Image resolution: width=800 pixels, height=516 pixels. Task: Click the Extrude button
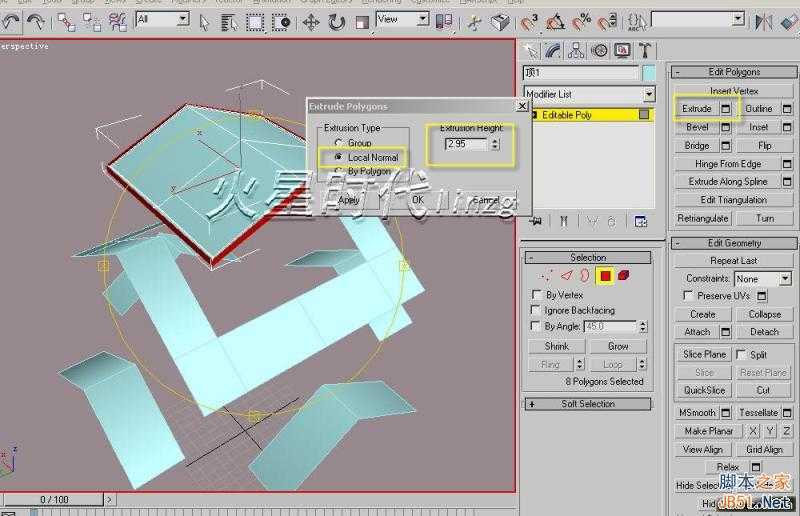click(x=696, y=109)
